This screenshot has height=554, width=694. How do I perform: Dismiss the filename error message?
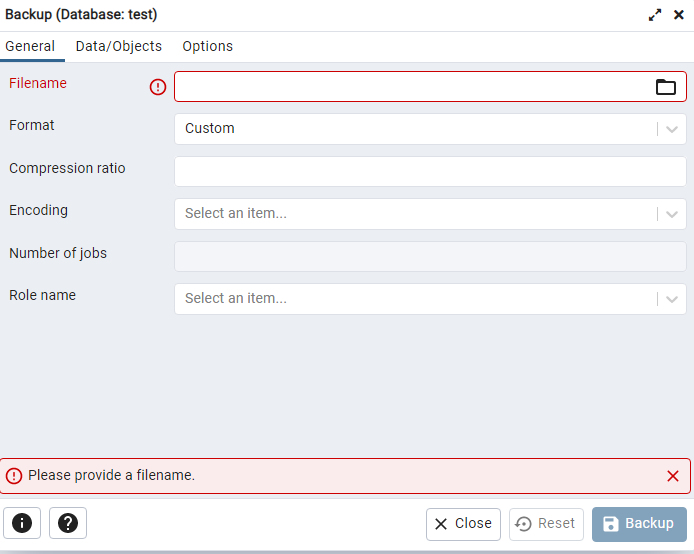click(673, 476)
